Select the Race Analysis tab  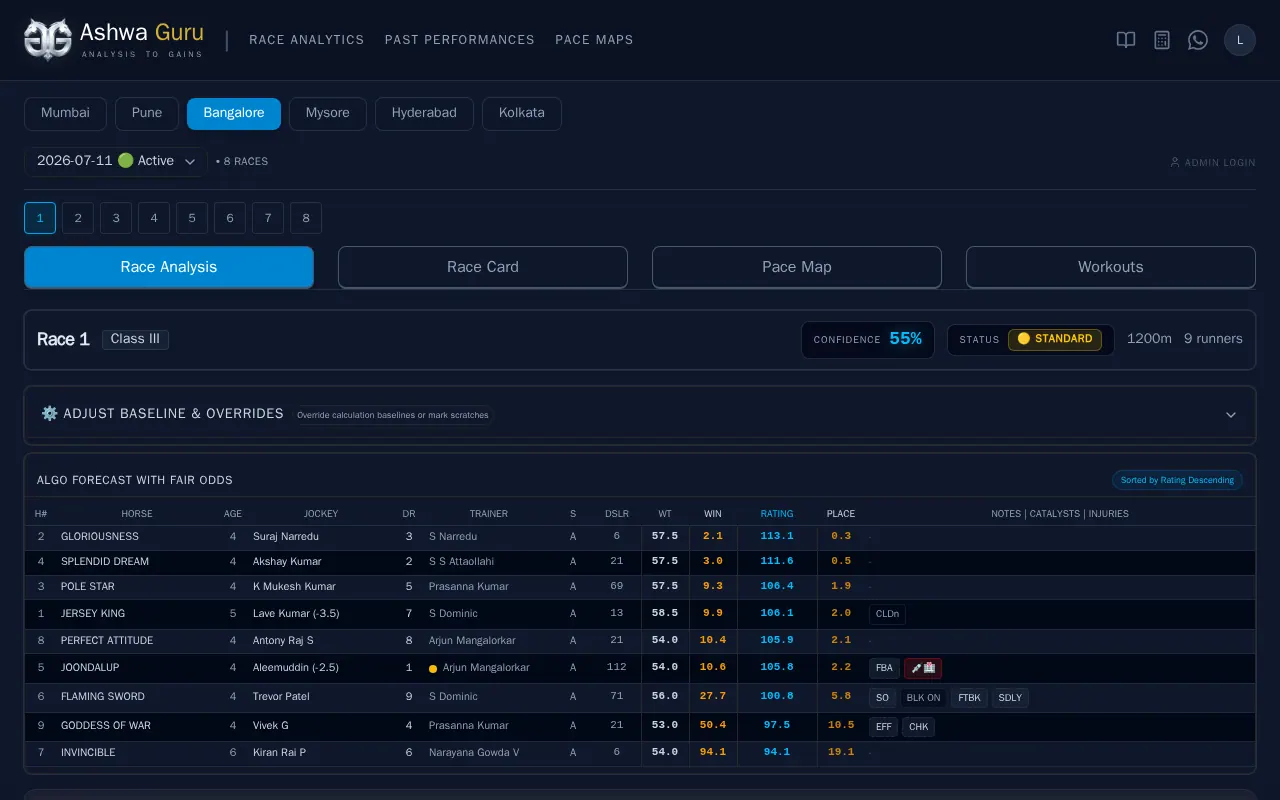[169, 267]
